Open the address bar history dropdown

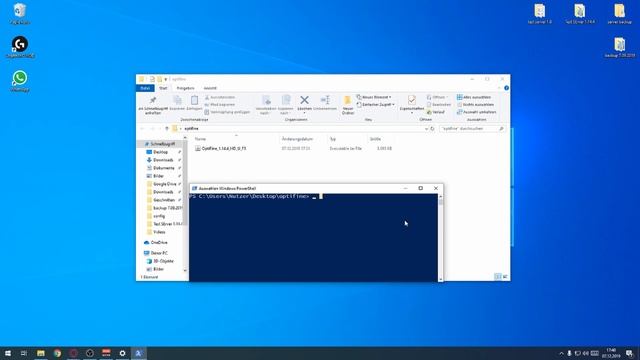(426, 129)
